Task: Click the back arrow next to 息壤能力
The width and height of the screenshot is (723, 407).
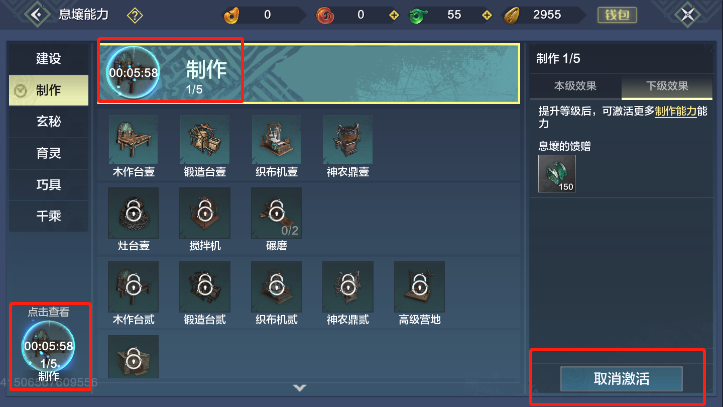Action: pyautogui.click(x=37, y=15)
